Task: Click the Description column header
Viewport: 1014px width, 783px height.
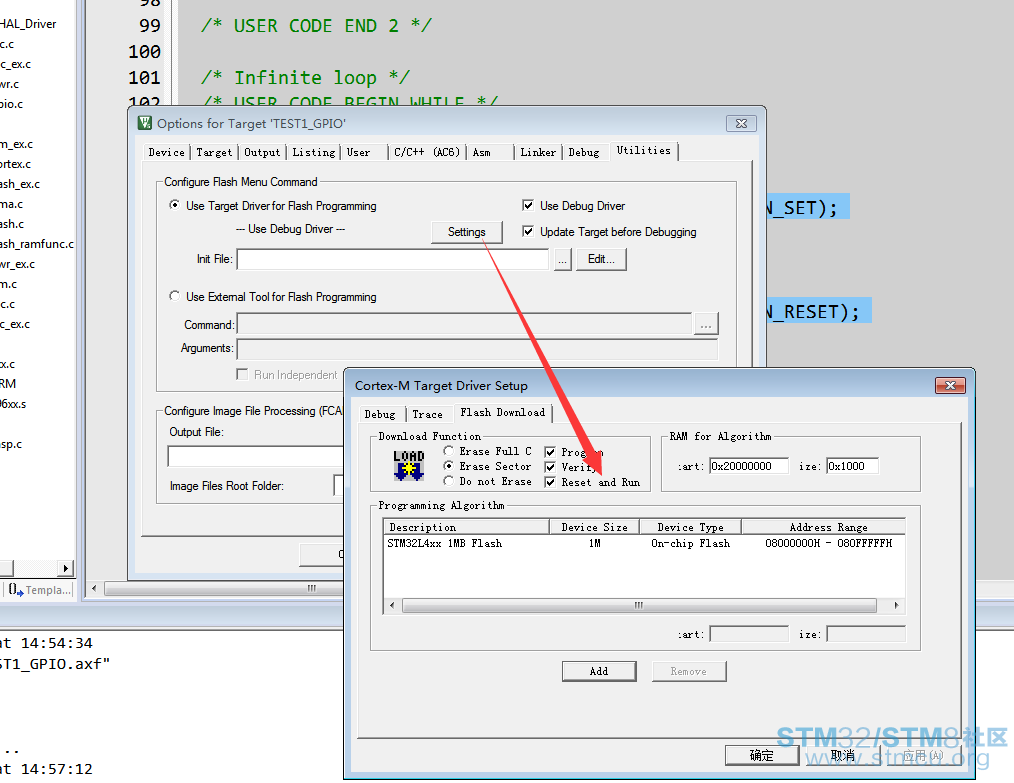Action: click(466, 527)
